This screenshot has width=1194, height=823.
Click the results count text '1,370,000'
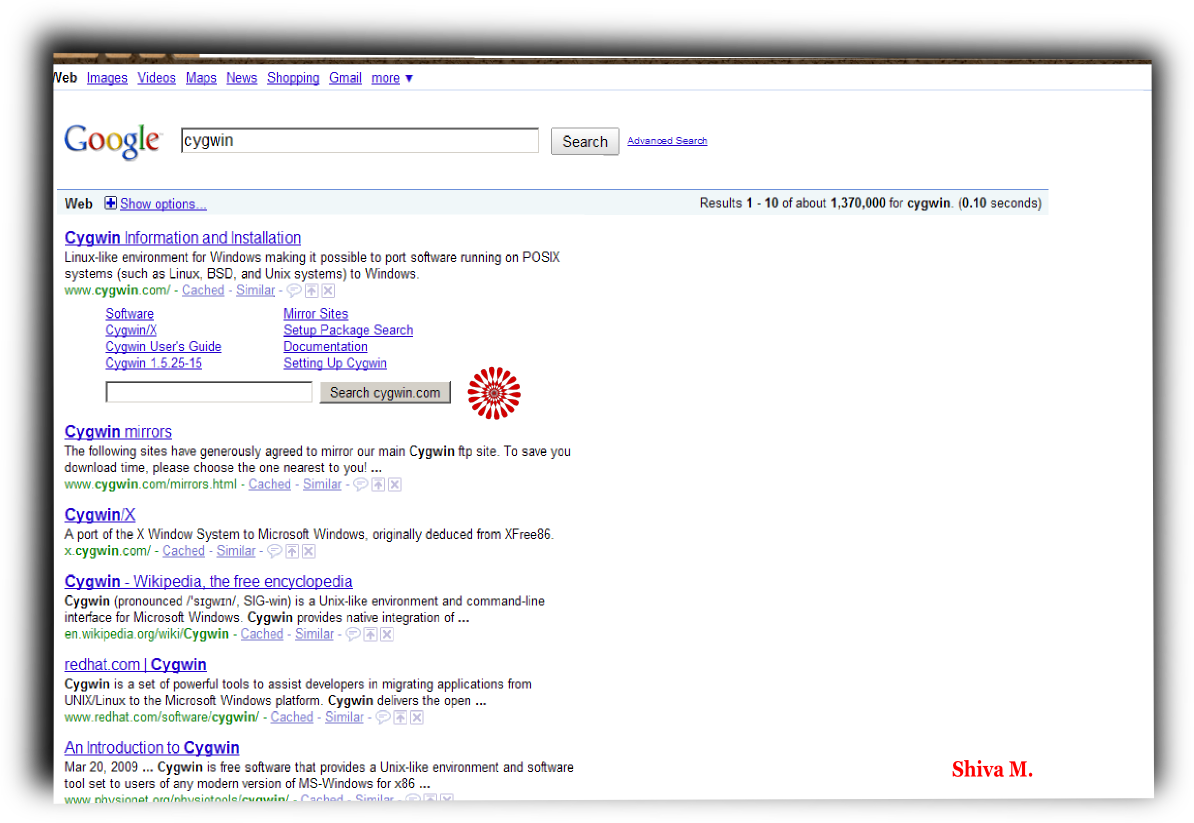click(x=858, y=203)
